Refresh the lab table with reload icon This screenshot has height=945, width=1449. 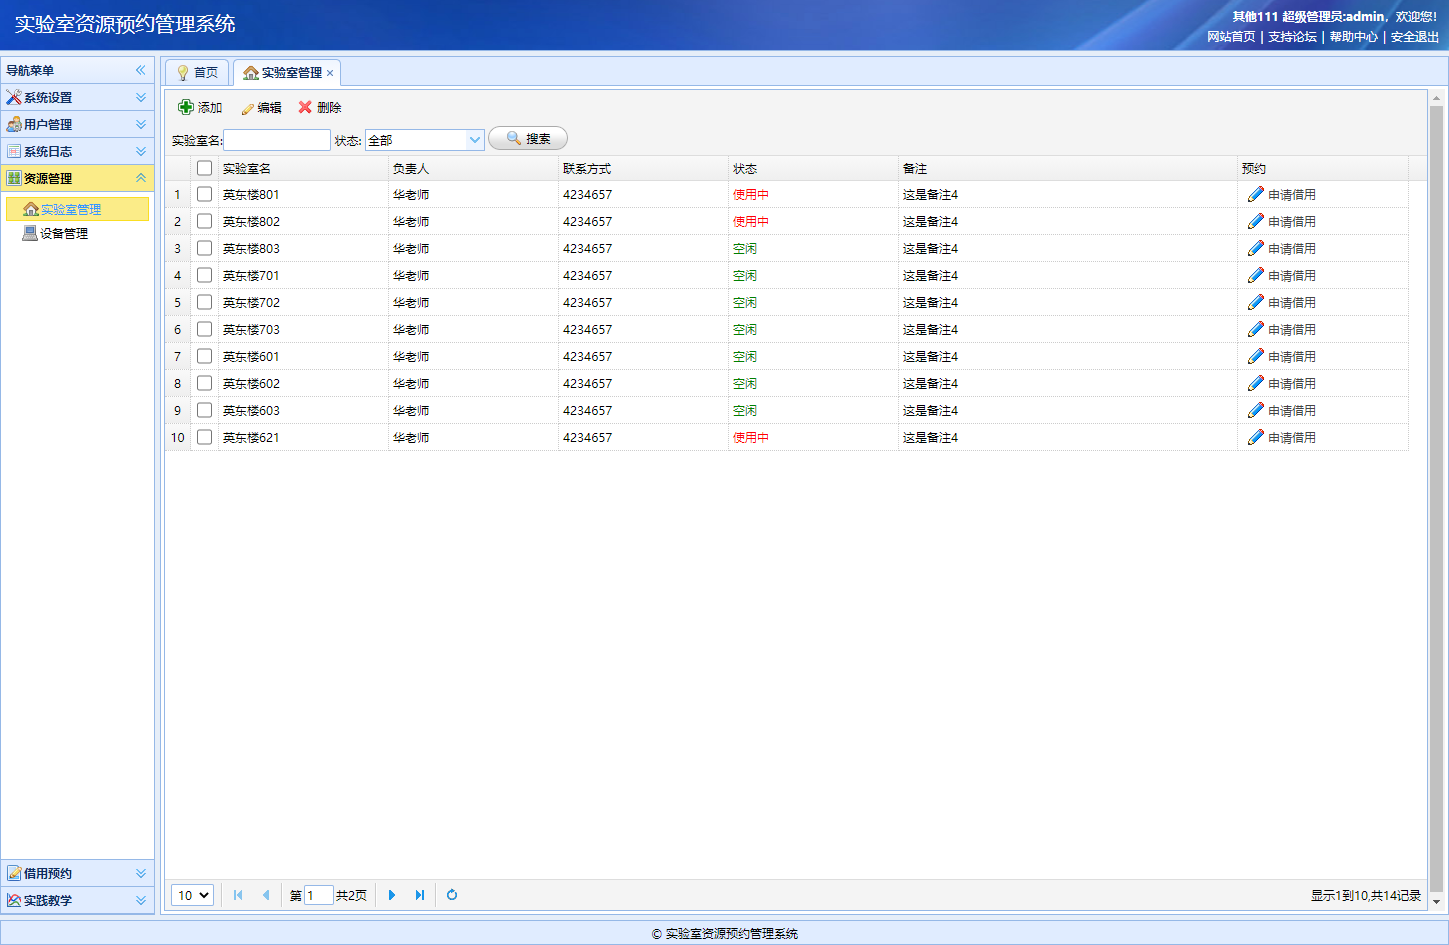[452, 895]
